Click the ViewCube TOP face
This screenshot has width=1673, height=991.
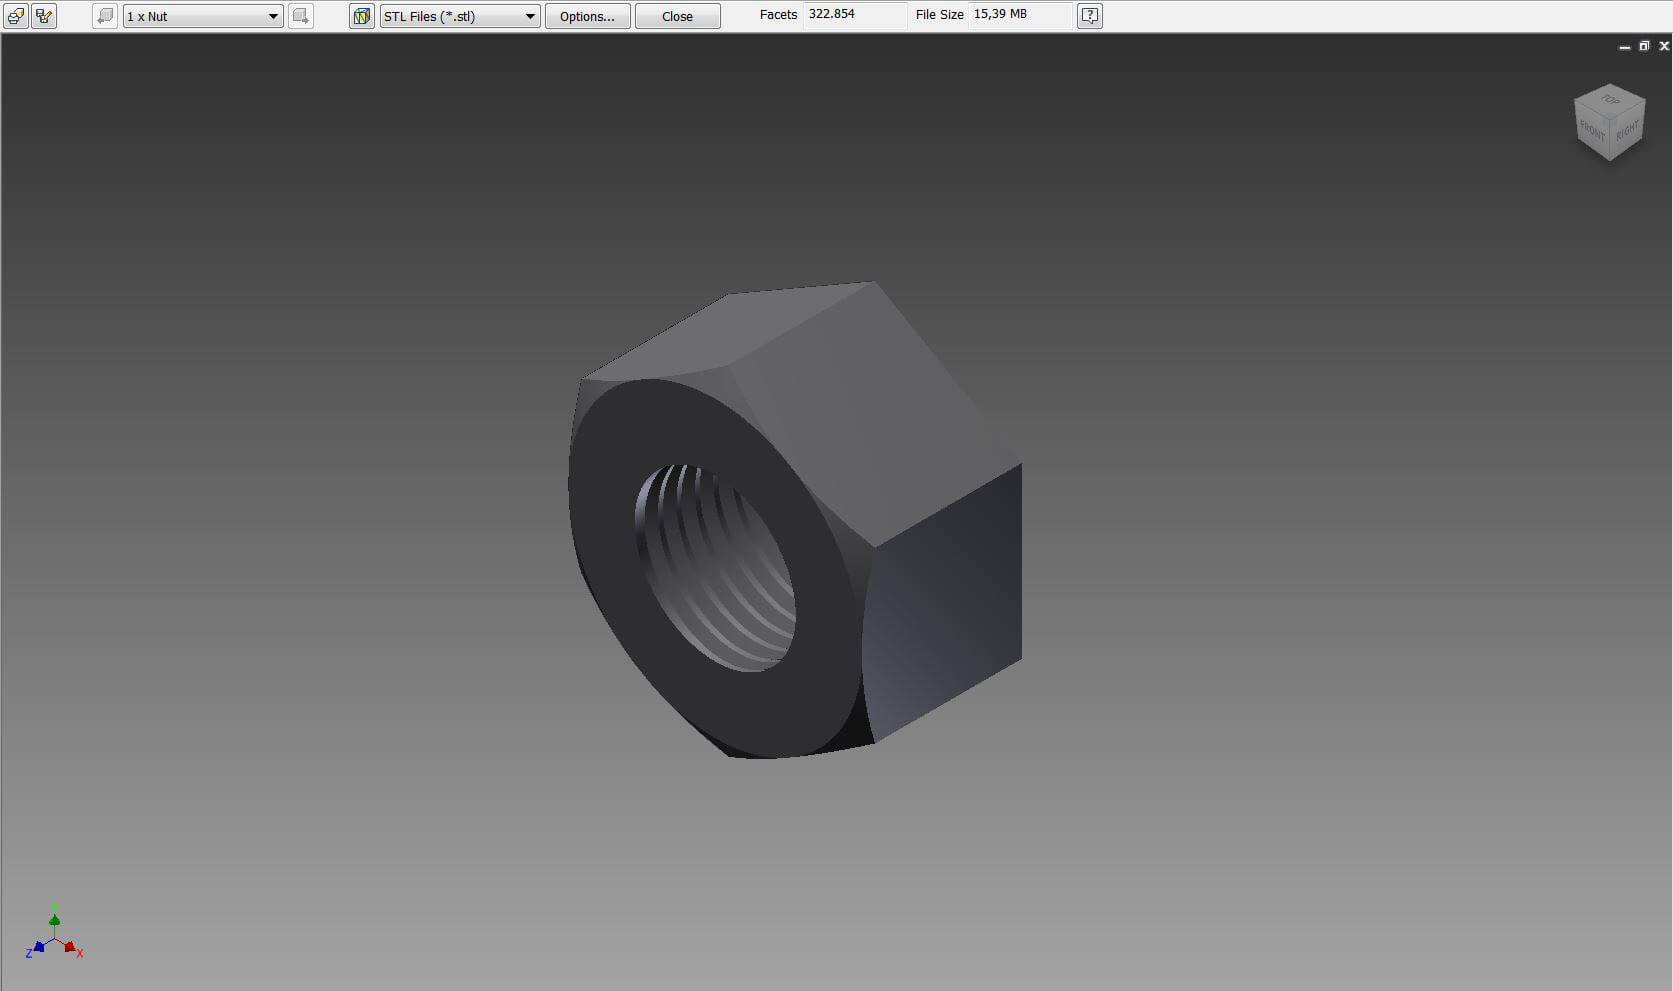[1609, 99]
